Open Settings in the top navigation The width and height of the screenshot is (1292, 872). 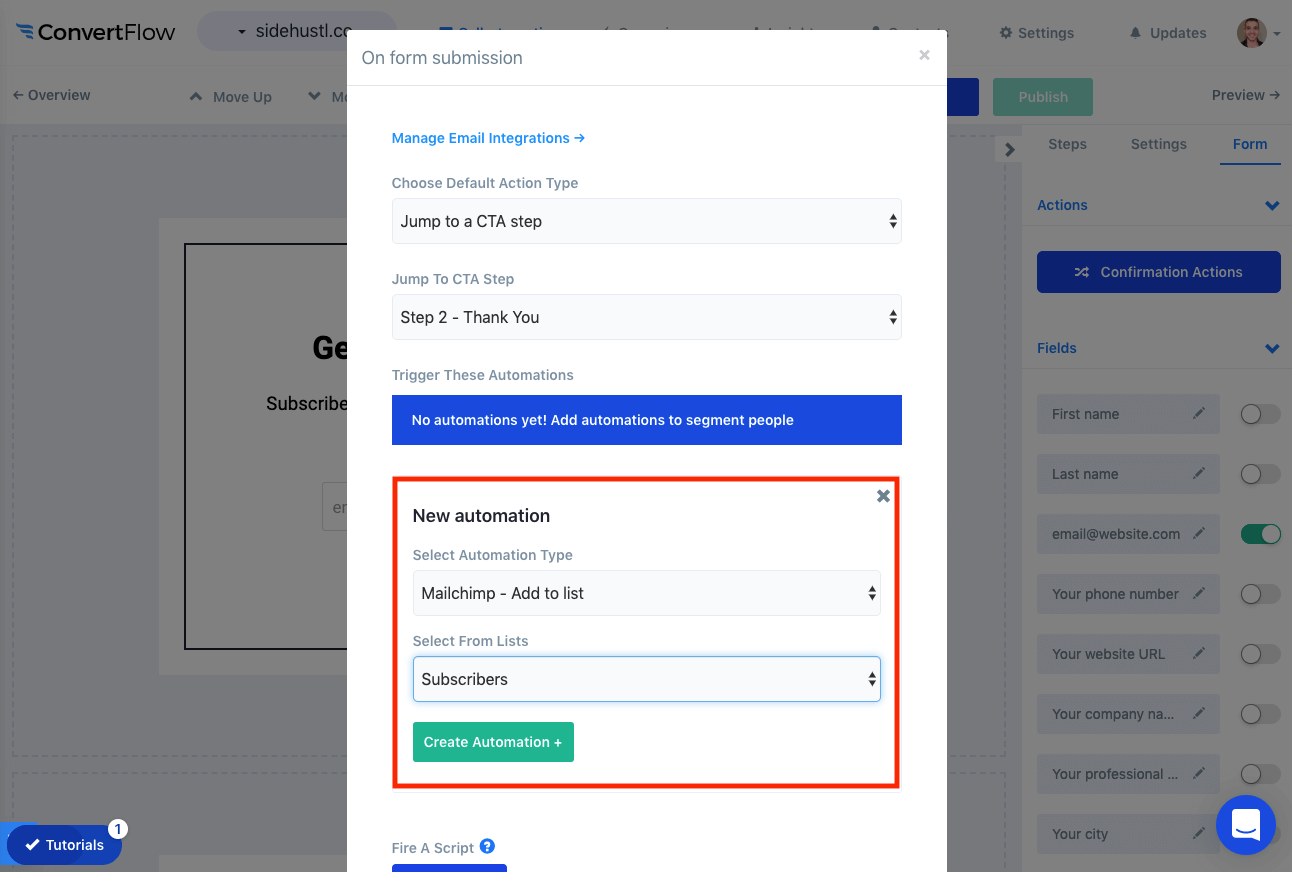point(1036,33)
